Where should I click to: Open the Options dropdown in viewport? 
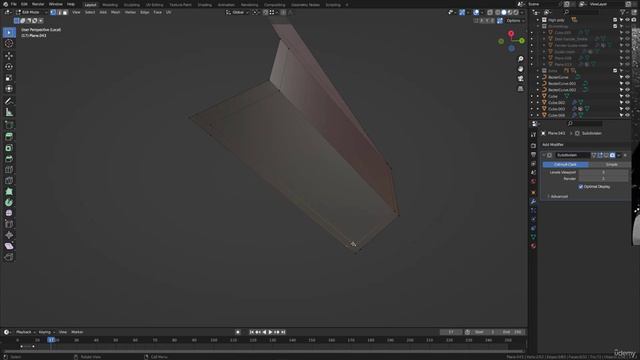[x=515, y=20]
